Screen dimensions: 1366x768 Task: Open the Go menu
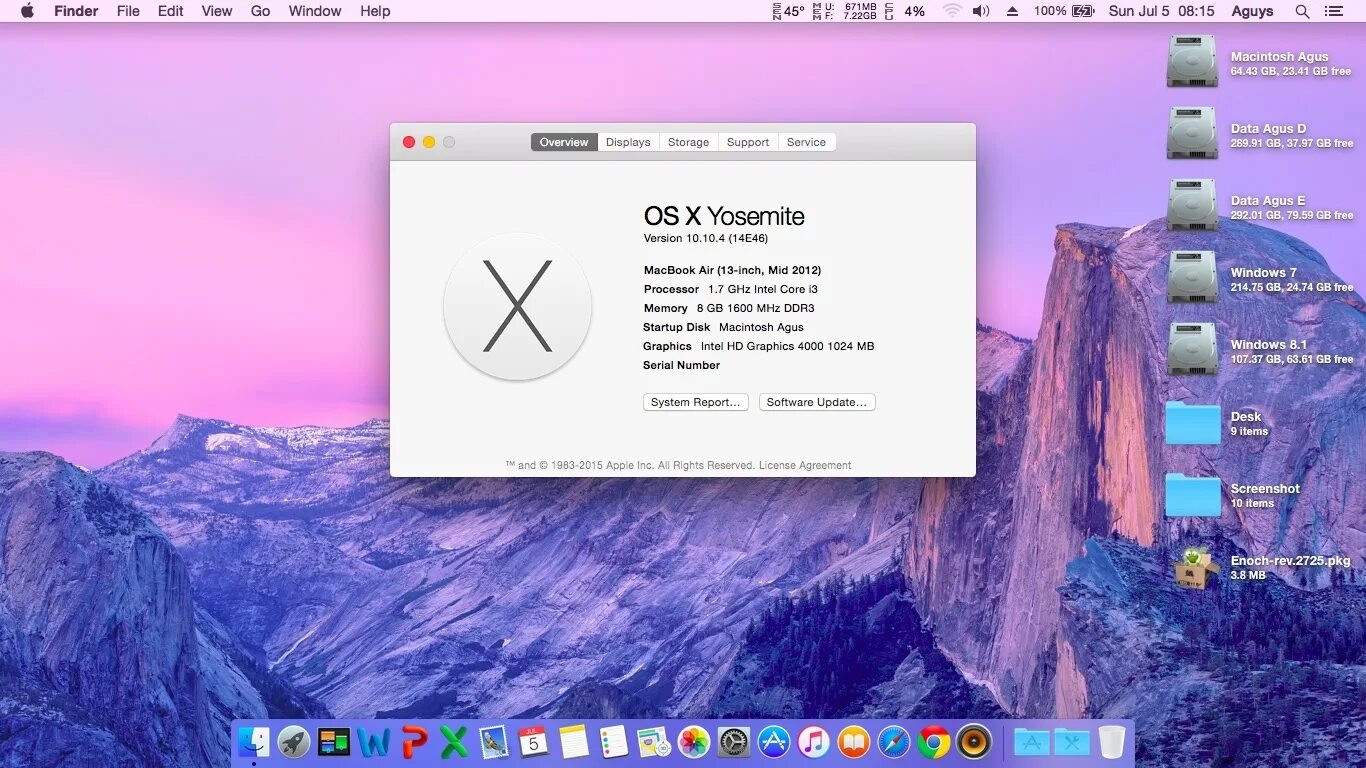coord(261,11)
